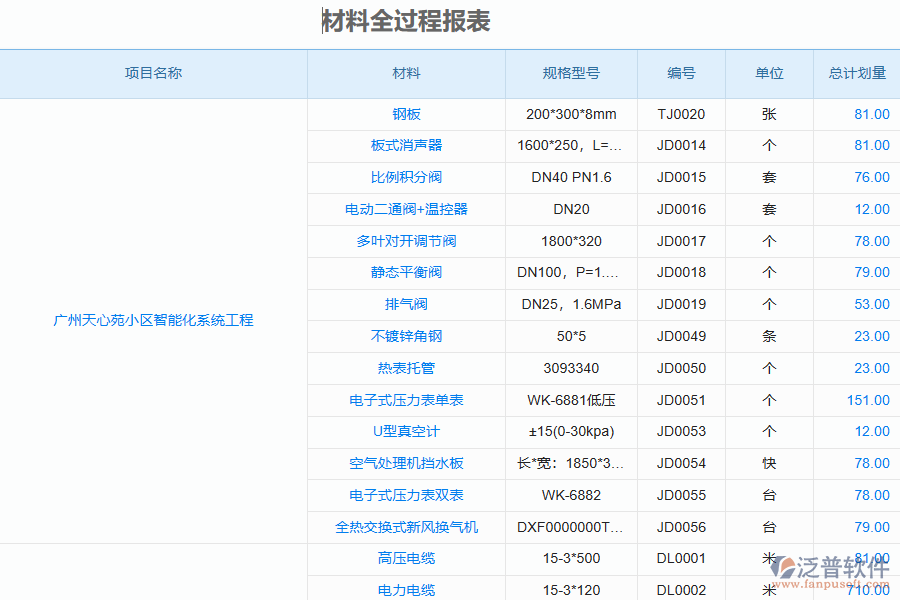Open the 电力电缆 material link
The height and width of the screenshot is (600, 900).
[x=404, y=590]
